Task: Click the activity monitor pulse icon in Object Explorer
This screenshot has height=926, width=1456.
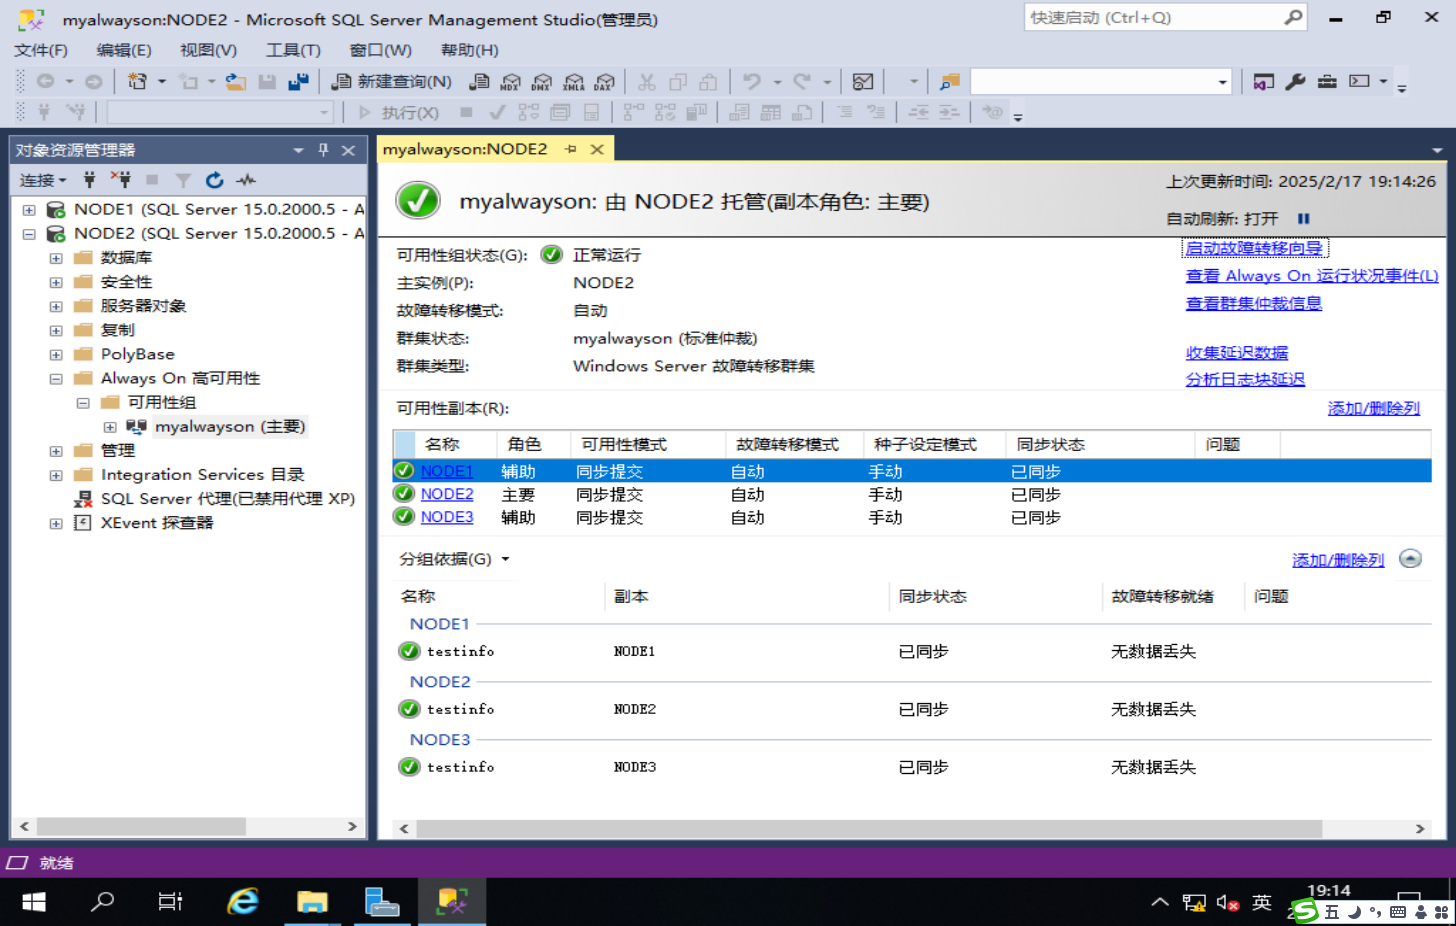Action: click(x=246, y=180)
